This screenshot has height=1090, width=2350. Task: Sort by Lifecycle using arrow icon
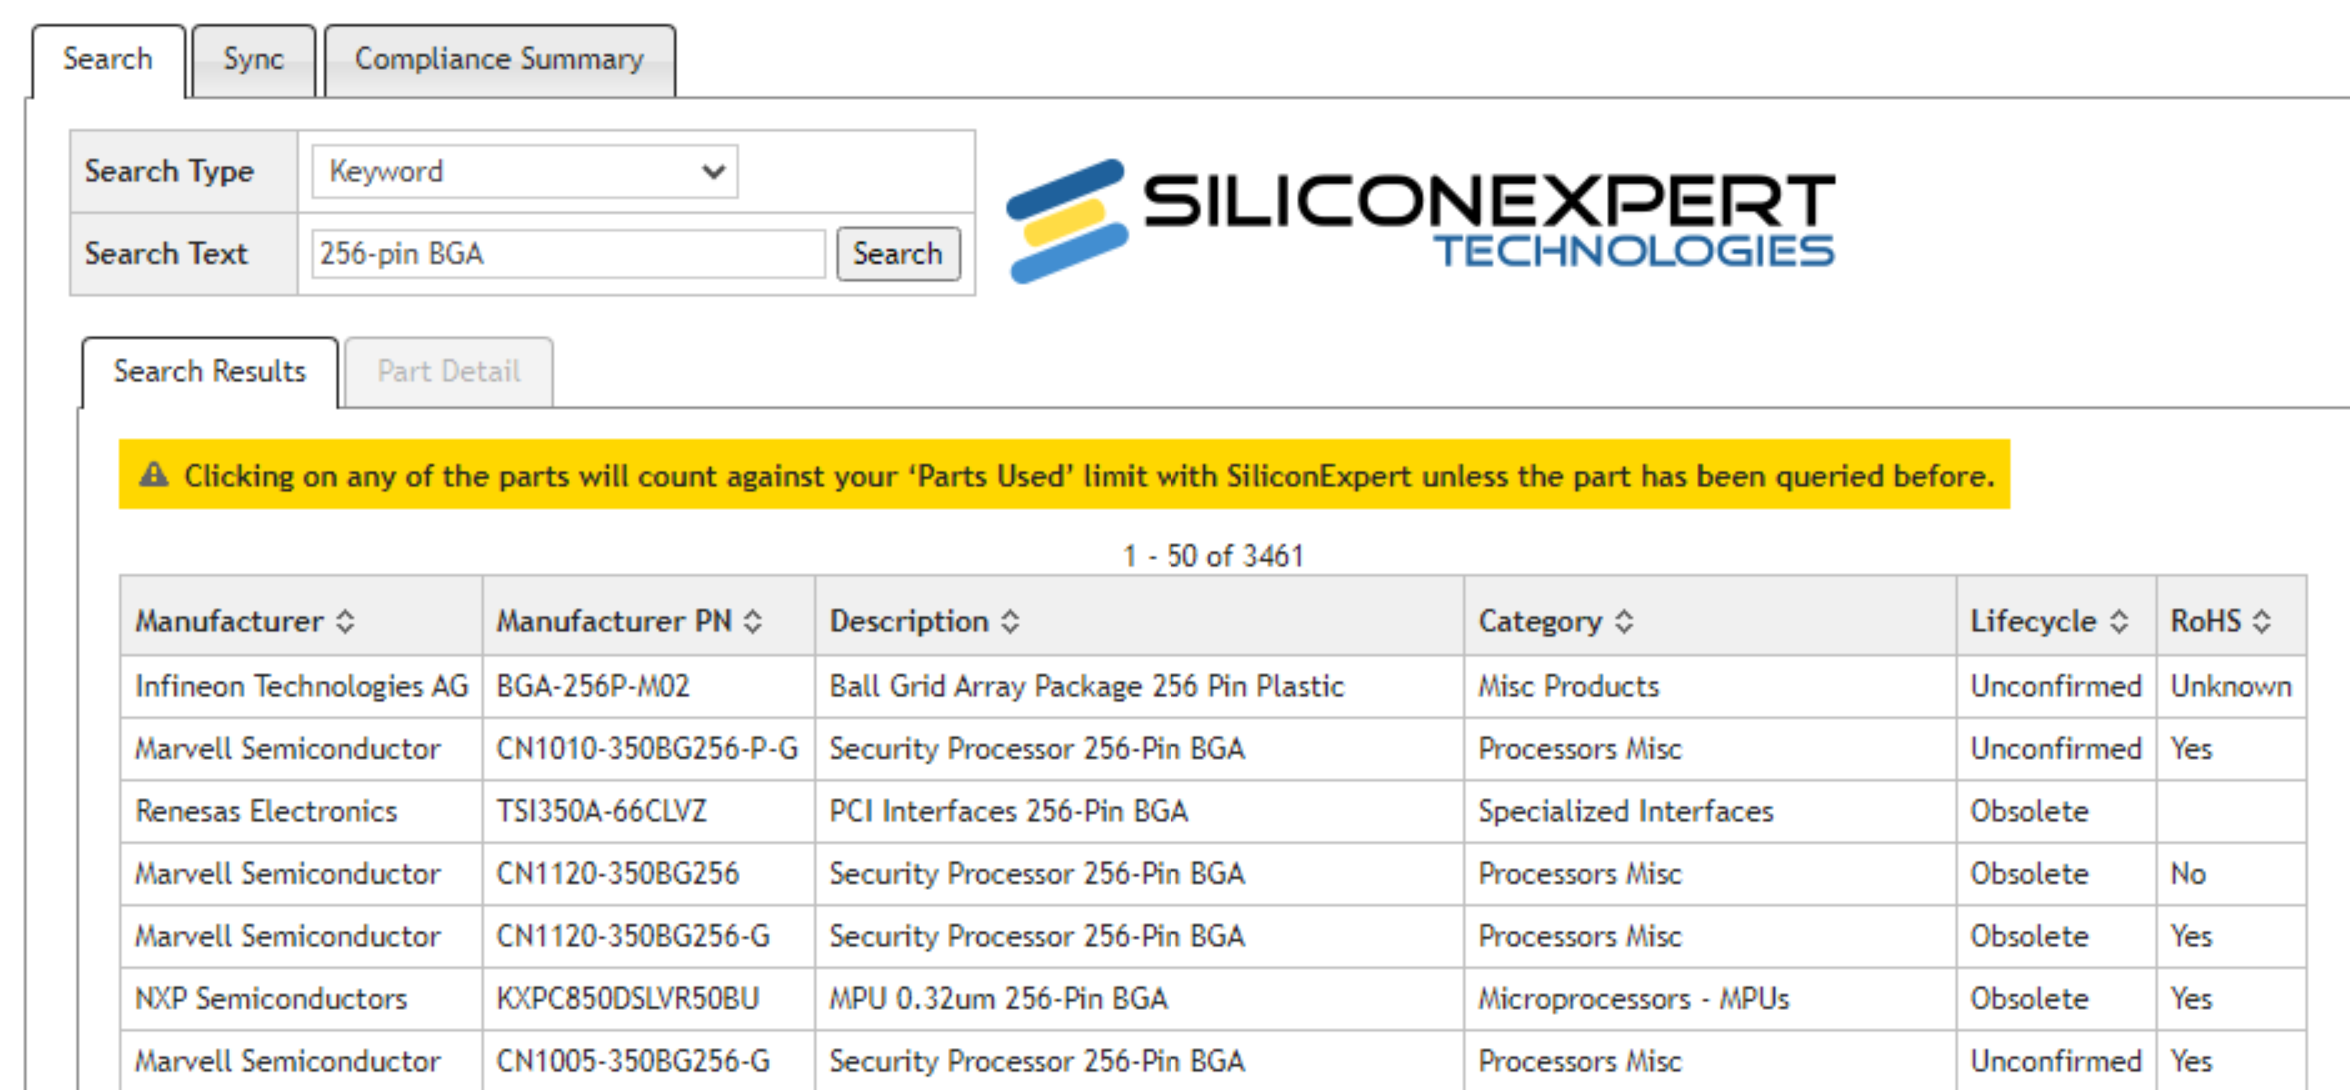(x=2118, y=621)
